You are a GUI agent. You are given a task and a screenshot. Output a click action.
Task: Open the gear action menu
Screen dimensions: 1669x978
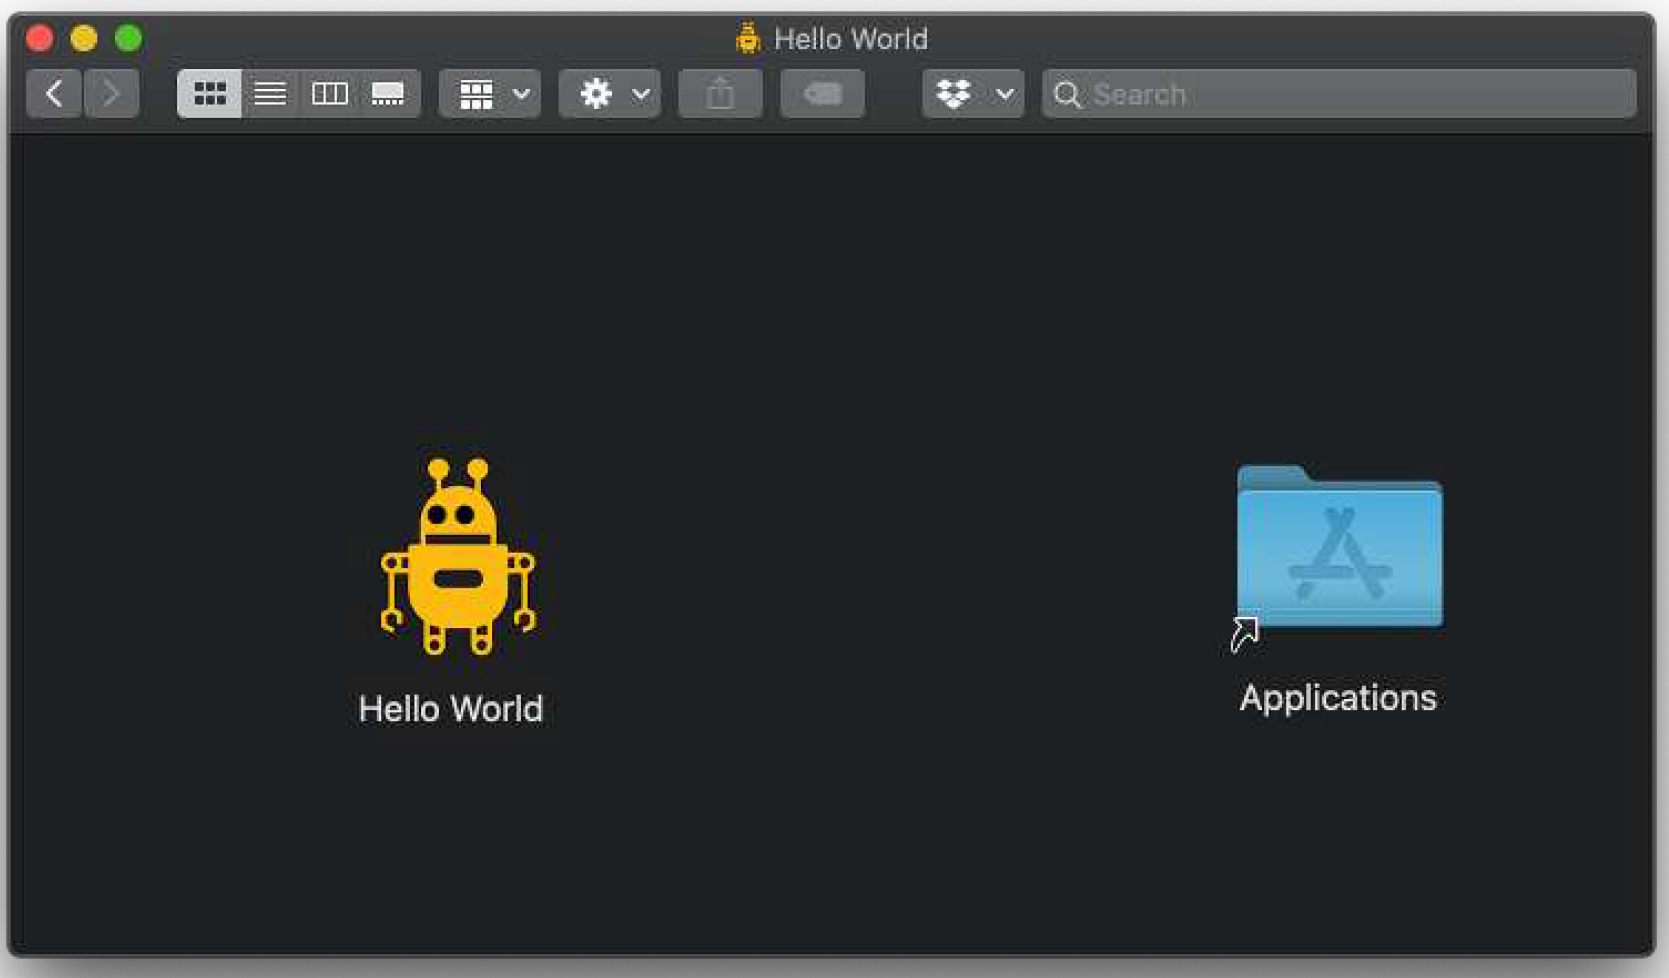pos(610,94)
